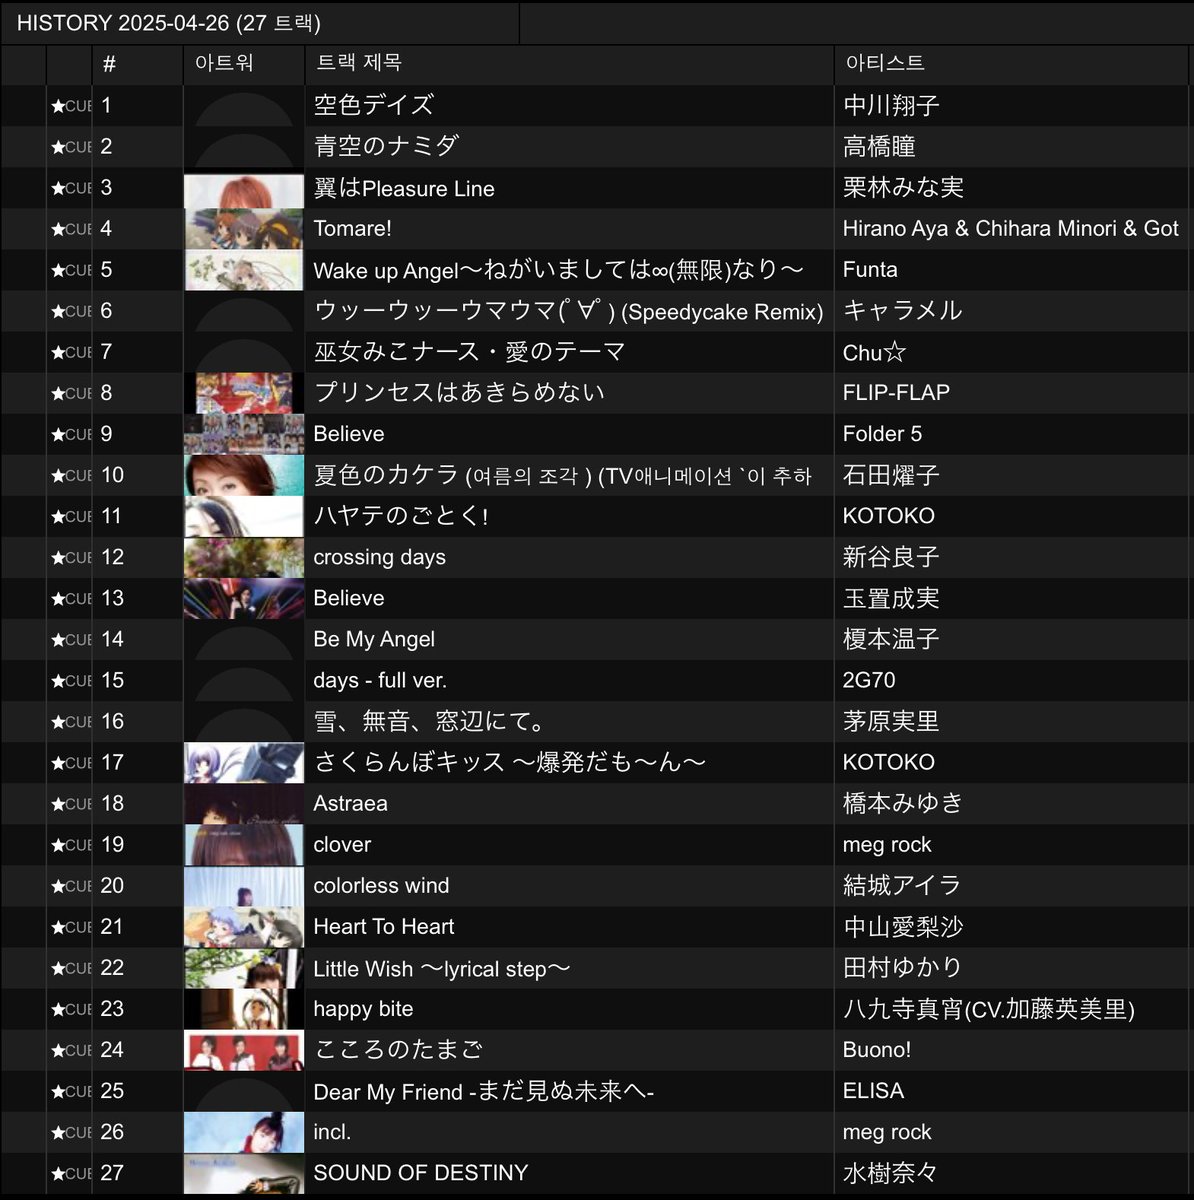The height and width of the screenshot is (1200, 1194).
Task: Select Believe track by 玉置成実
Action: coord(349,598)
